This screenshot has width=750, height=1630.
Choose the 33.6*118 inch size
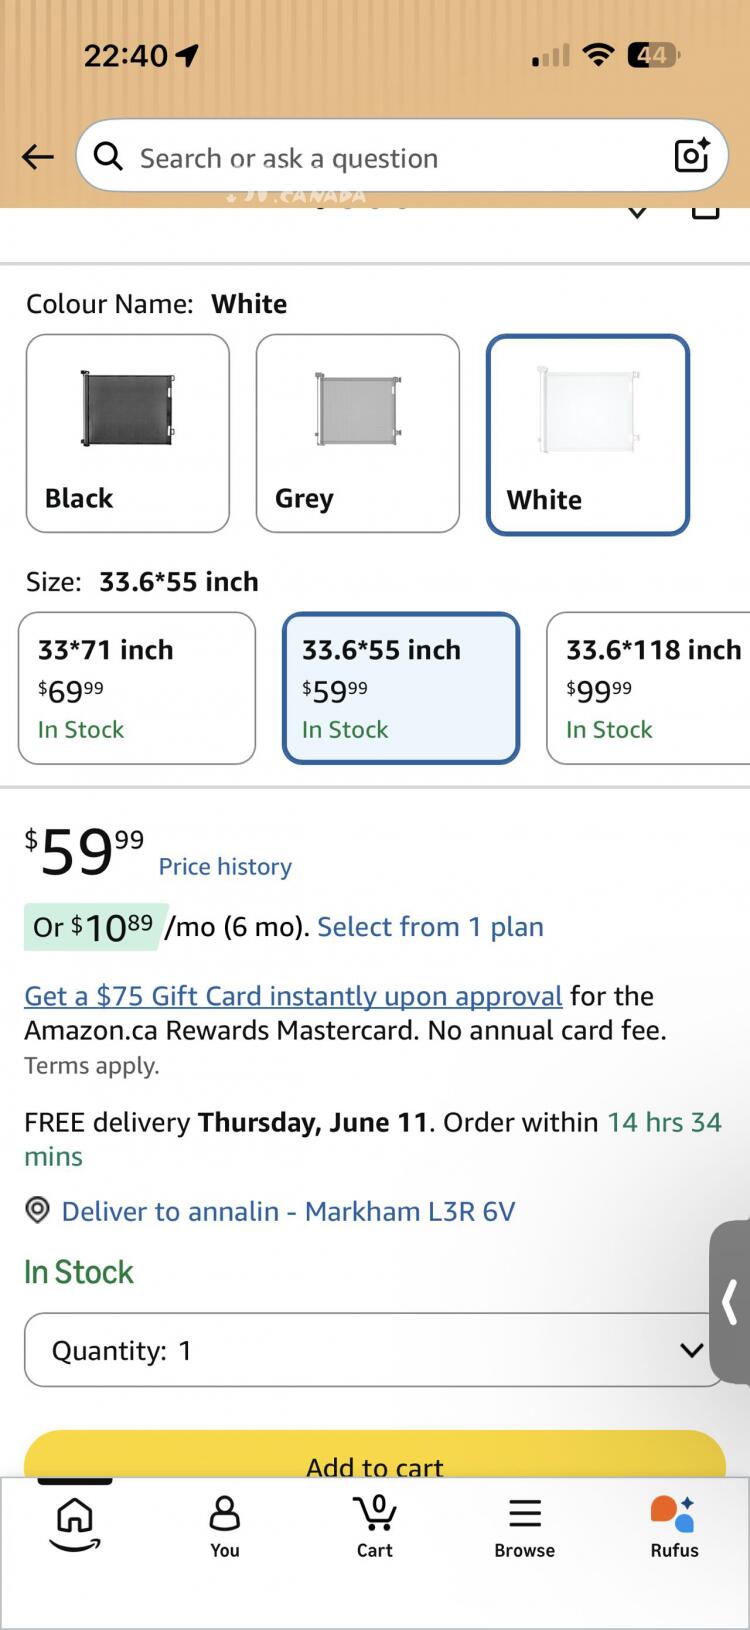[648, 688]
